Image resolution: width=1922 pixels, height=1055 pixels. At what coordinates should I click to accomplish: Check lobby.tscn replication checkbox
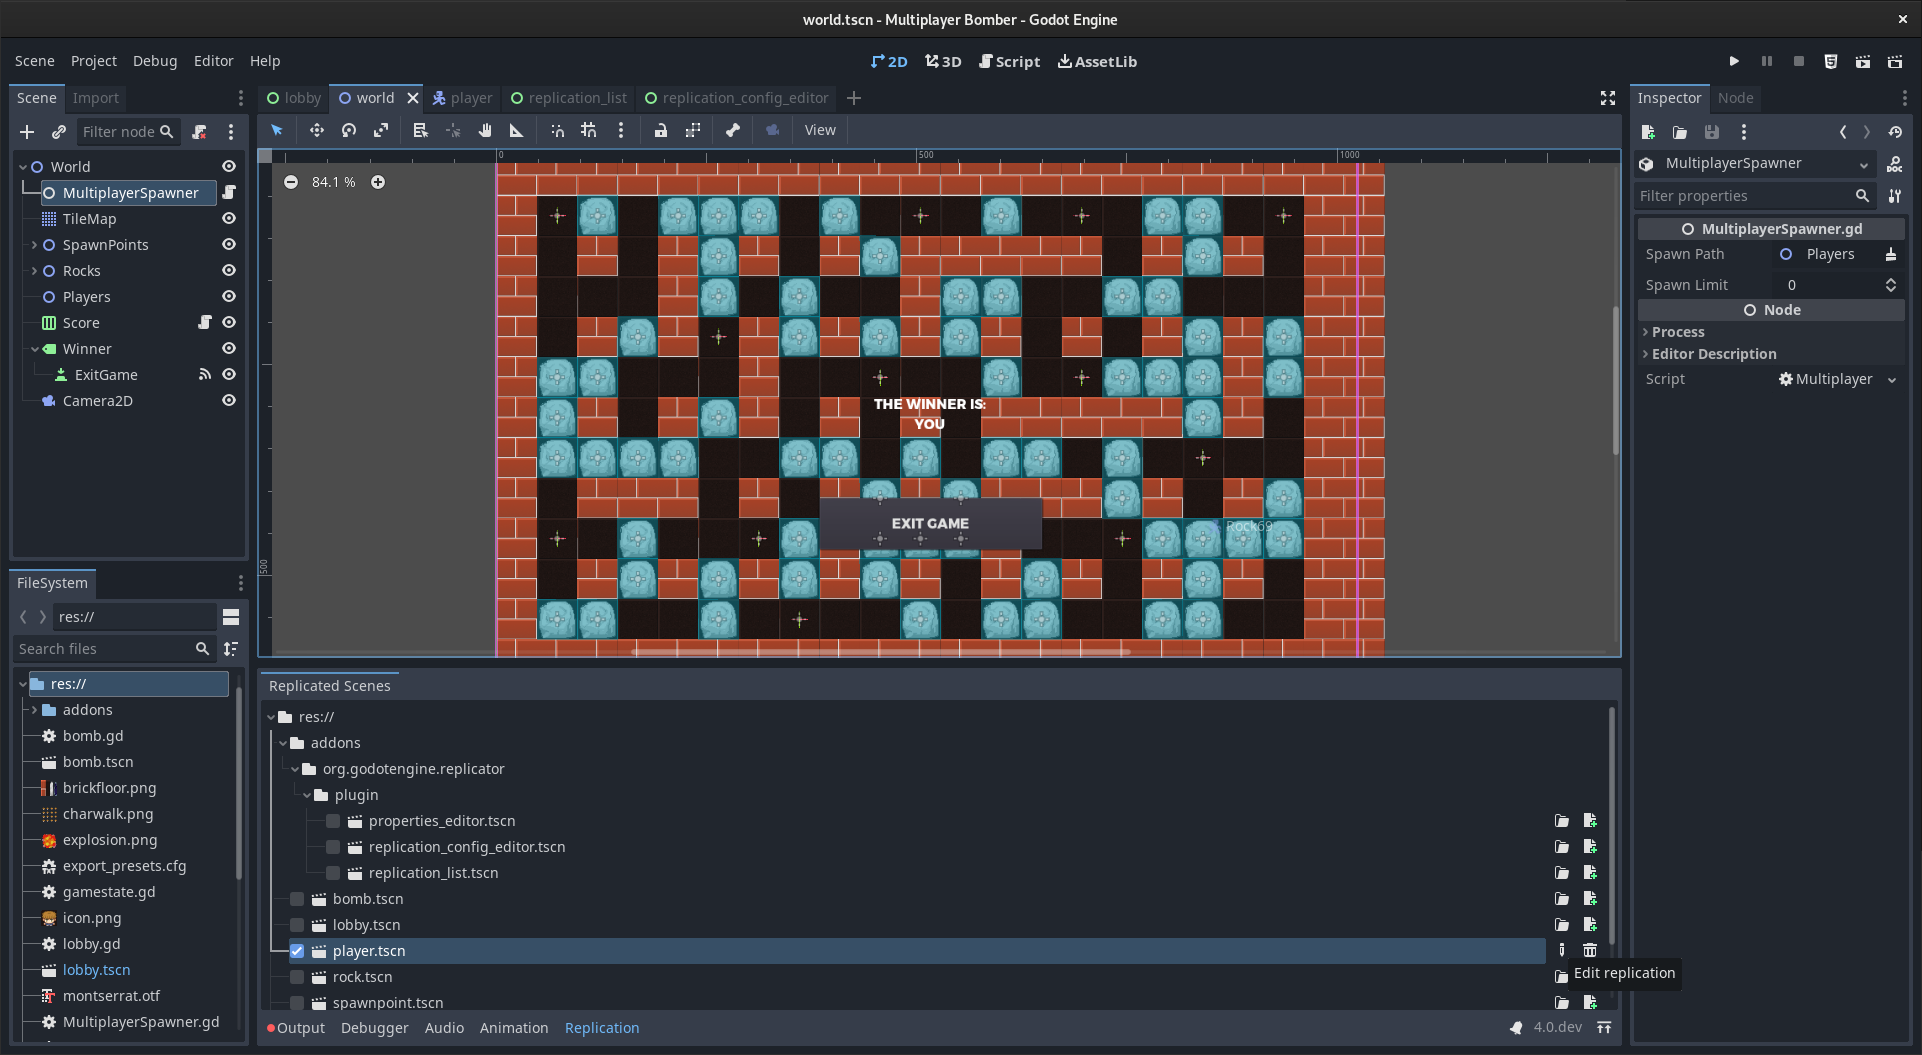coord(297,925)
